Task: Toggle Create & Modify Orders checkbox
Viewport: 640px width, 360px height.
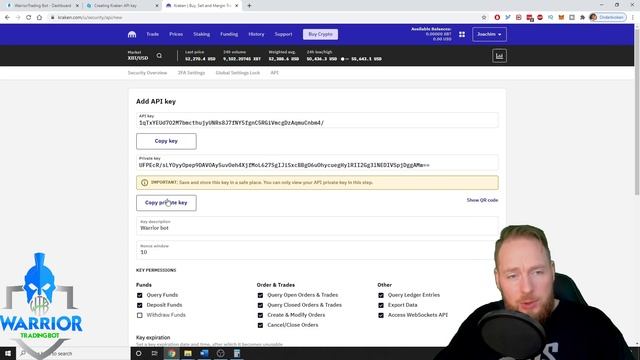Action: coord(260,315)
